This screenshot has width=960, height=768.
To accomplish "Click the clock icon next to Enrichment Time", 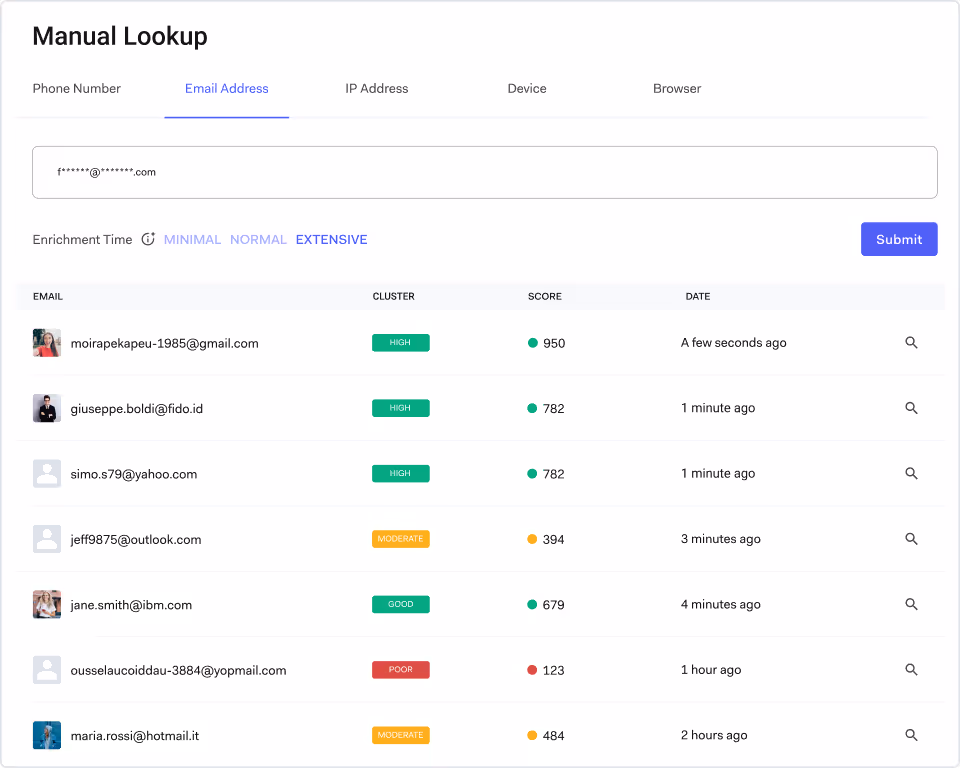I will click(x=148, y=239).
